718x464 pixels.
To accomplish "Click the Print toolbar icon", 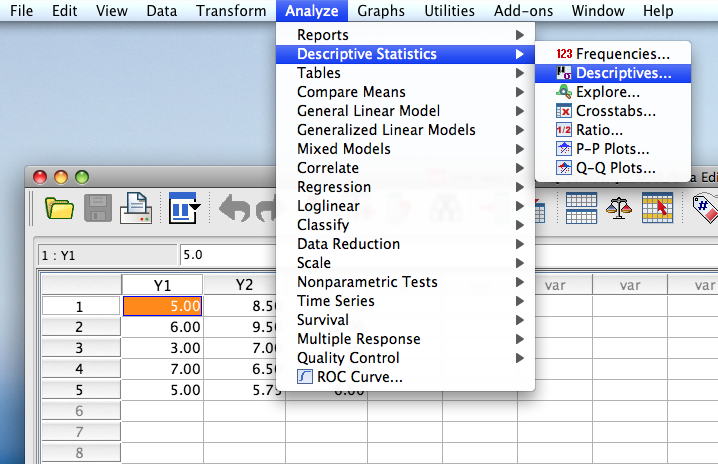I will (x=136, y=208).
